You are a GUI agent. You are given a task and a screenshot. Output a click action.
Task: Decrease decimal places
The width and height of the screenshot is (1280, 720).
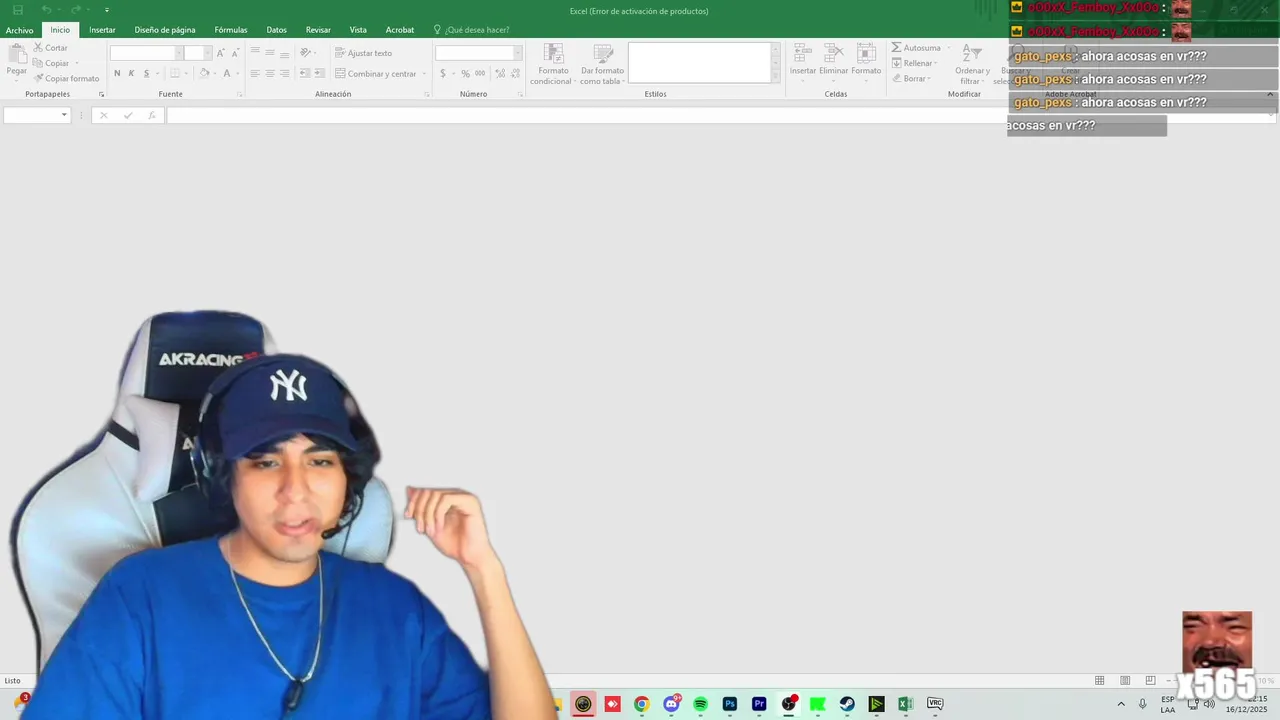(x=515, y=73)
